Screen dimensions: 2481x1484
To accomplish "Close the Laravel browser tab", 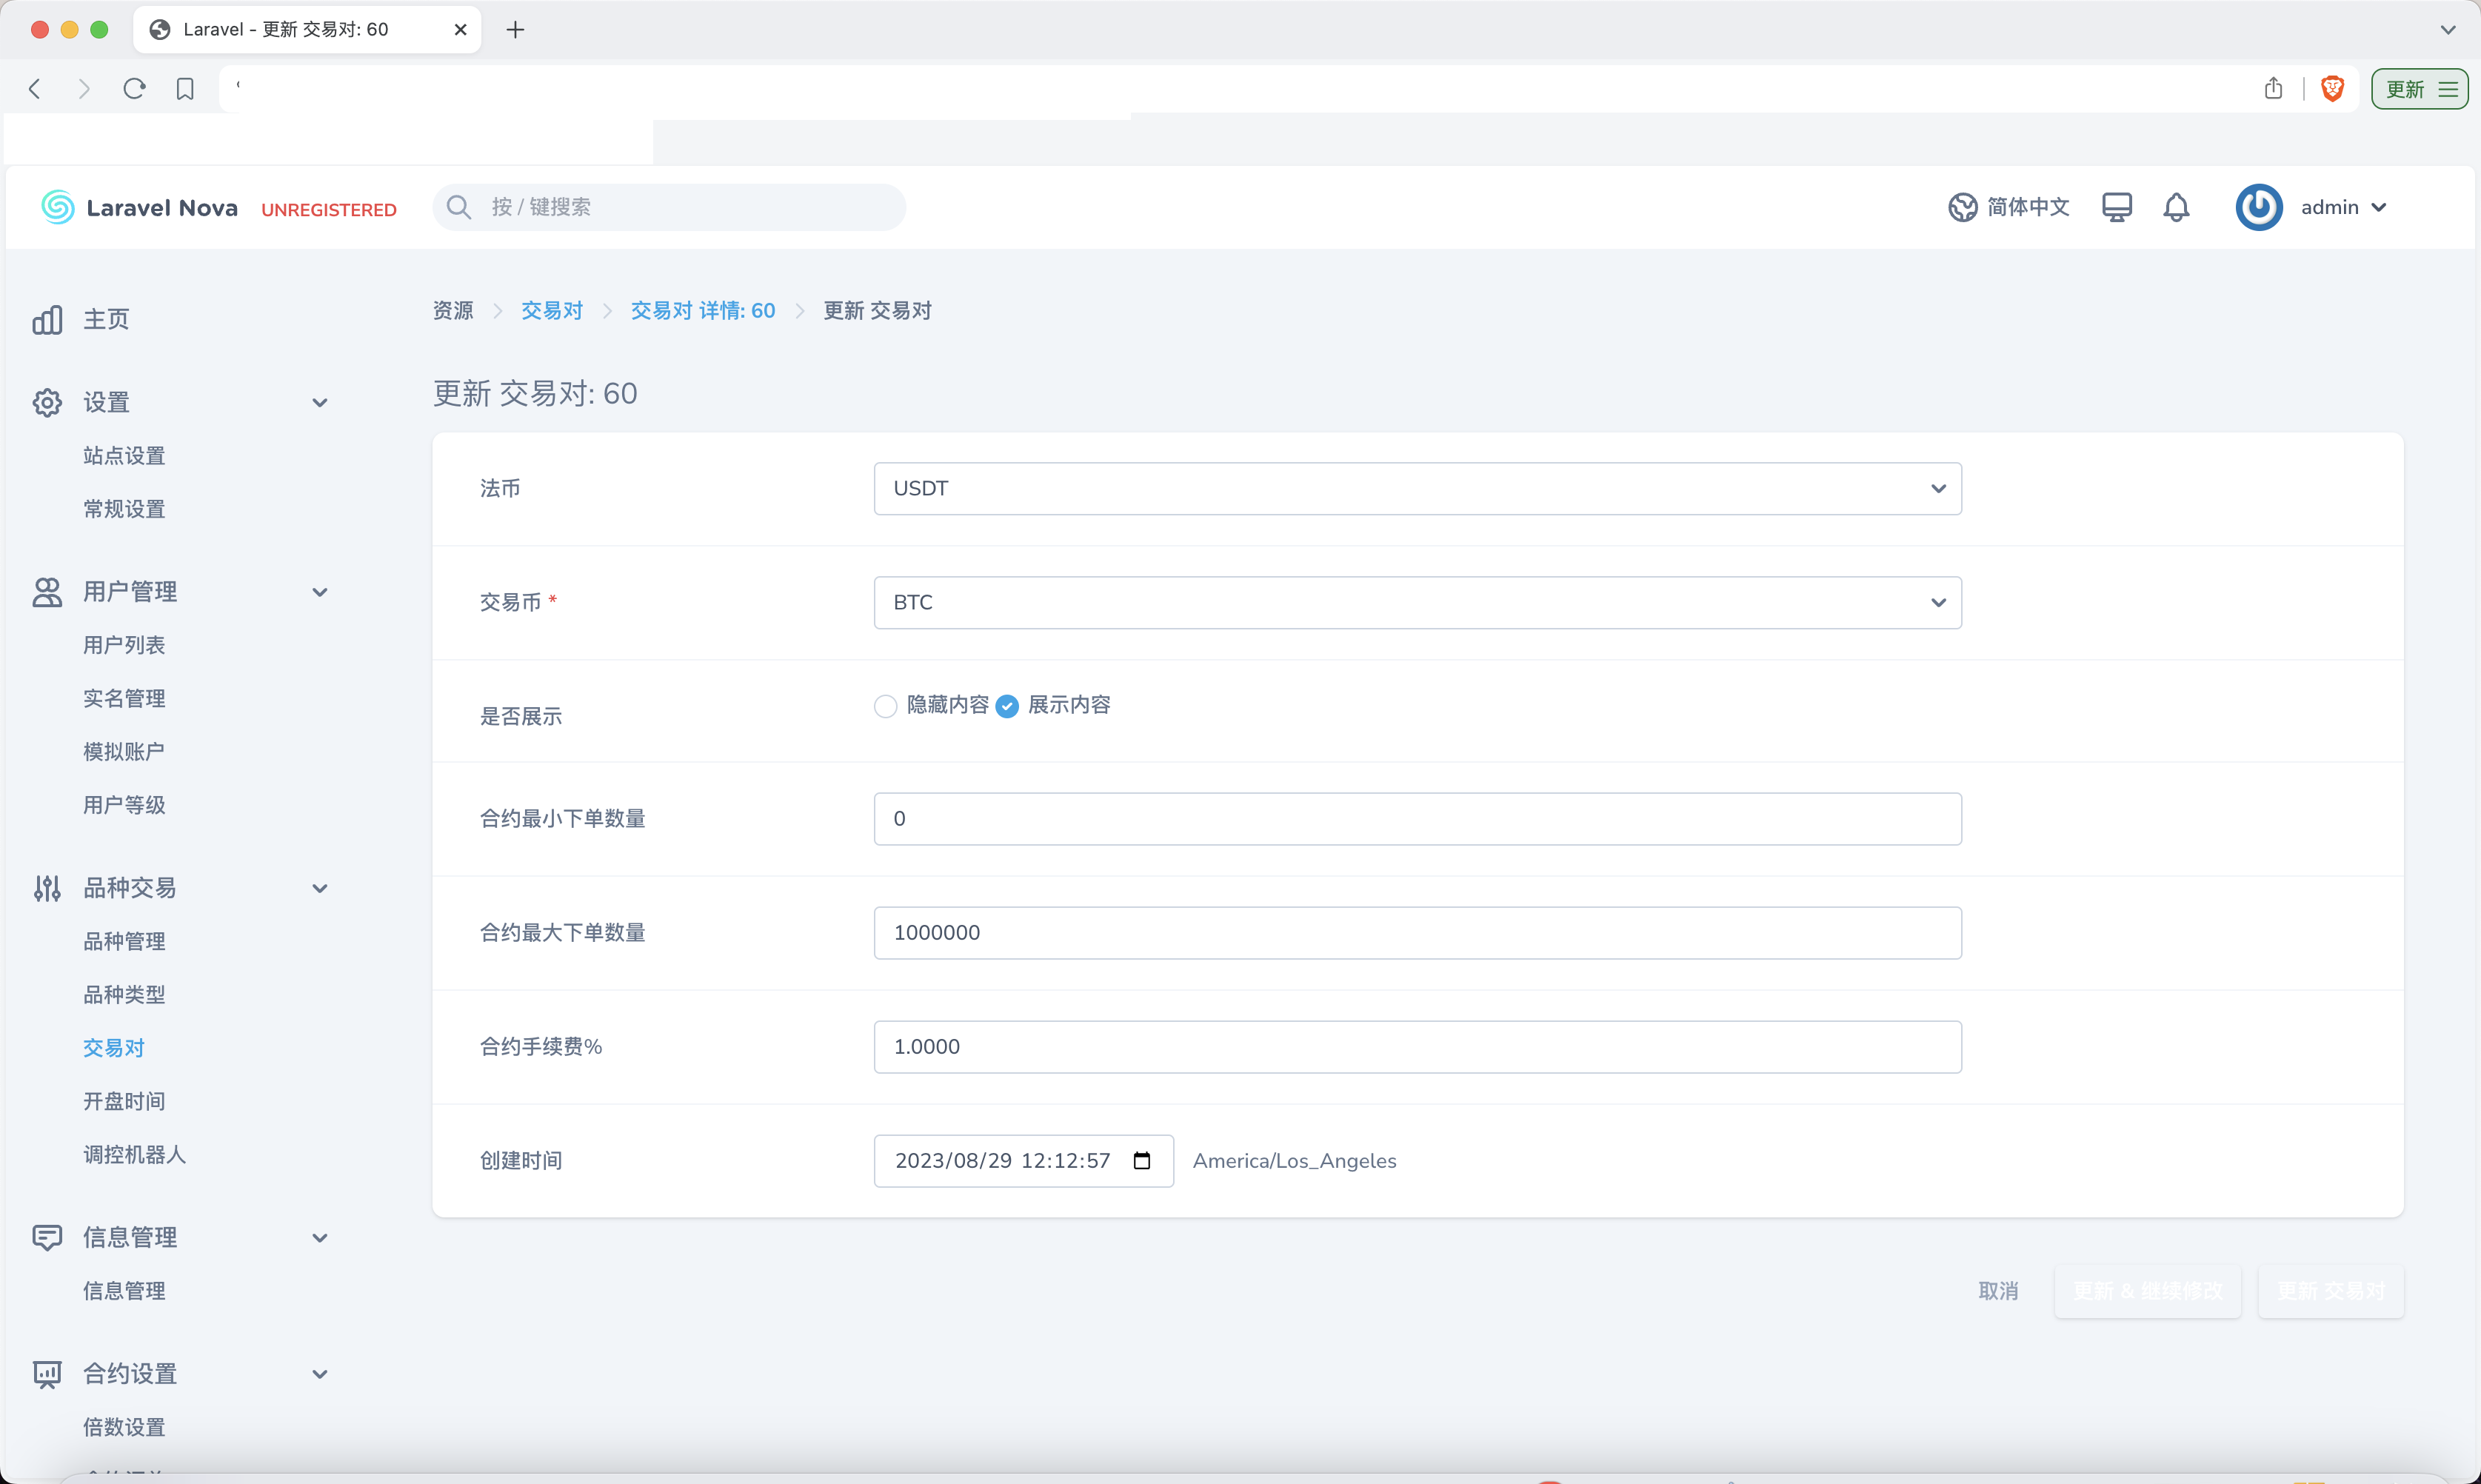I will [460, 30].
